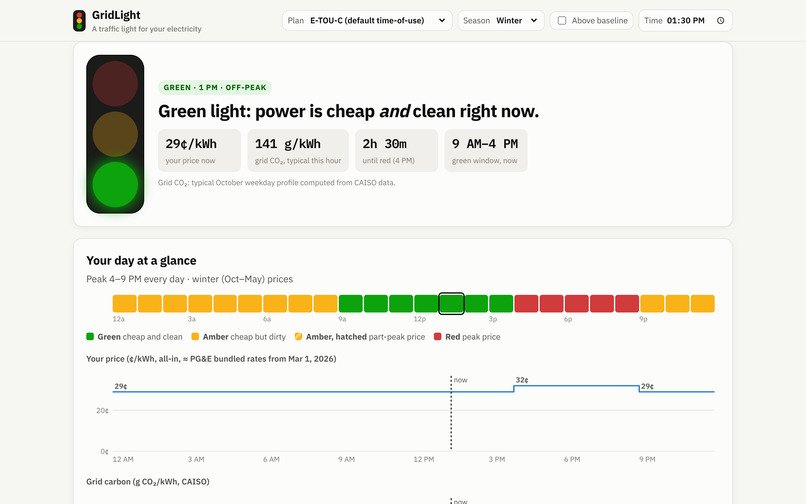The image size is (806, 504).
Task: Select the 3a amber hour cell
Action: tap(200, 303)
